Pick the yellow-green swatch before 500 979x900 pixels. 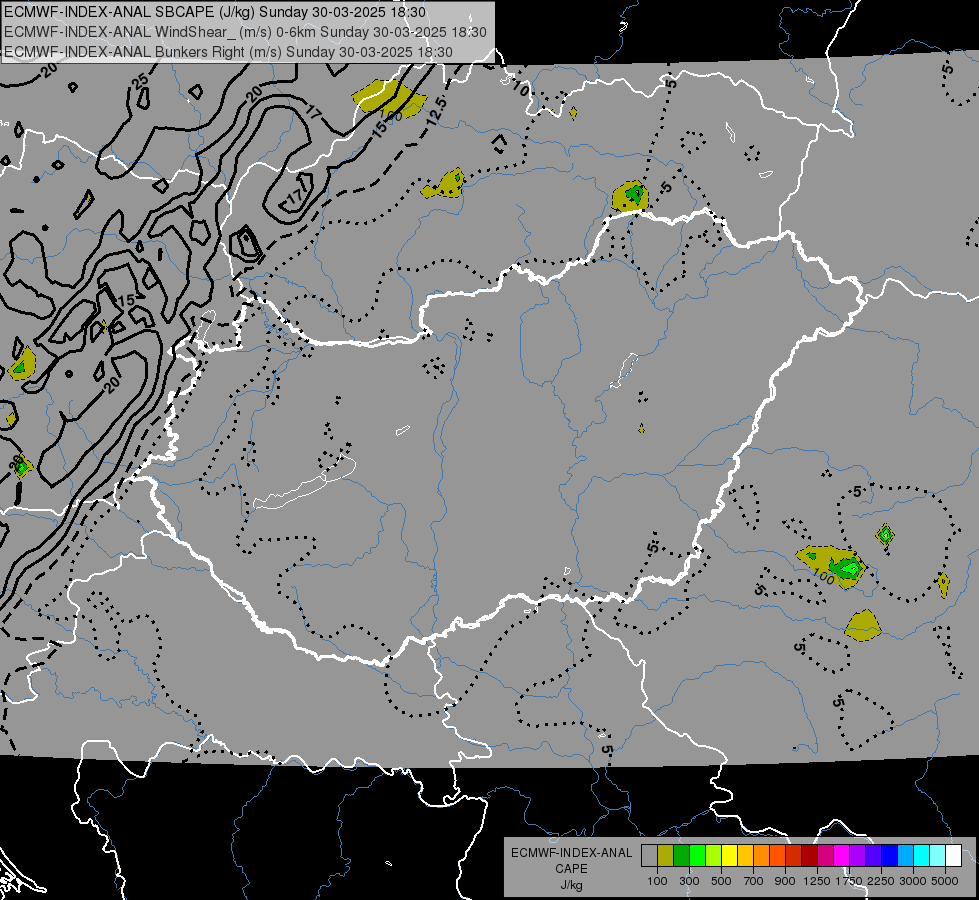pos(713,856)
